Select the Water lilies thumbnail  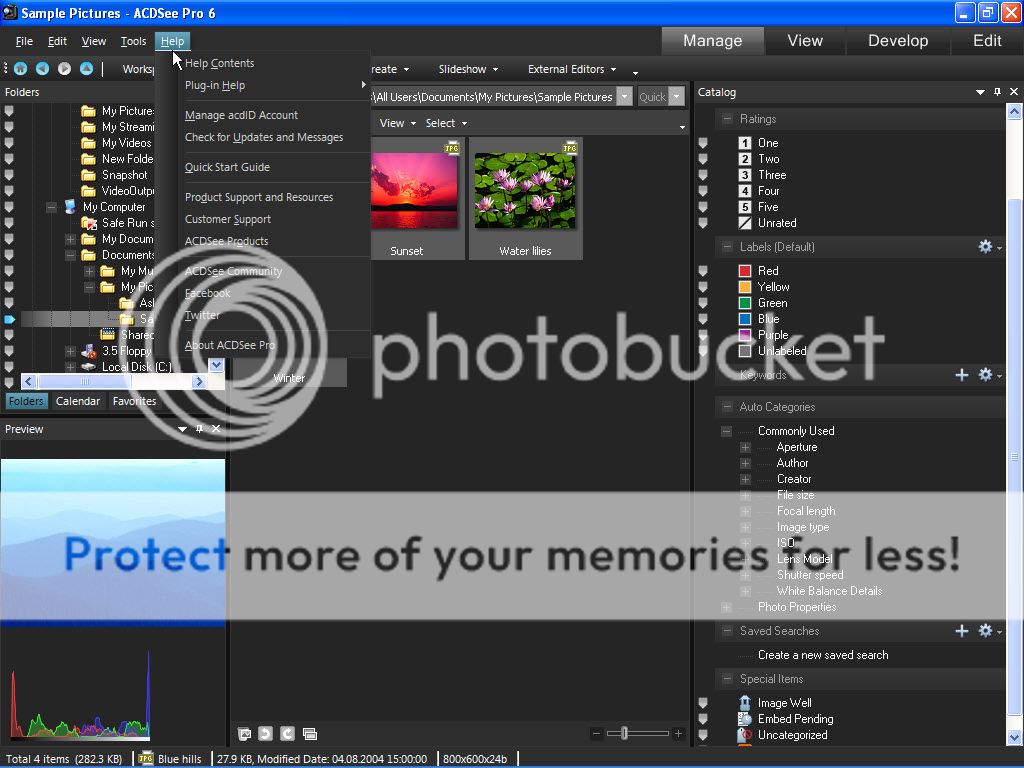(x=525, y=199)
